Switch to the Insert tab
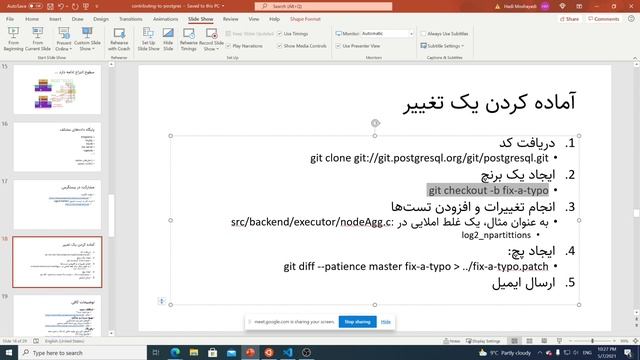 [x=55, y=19]
